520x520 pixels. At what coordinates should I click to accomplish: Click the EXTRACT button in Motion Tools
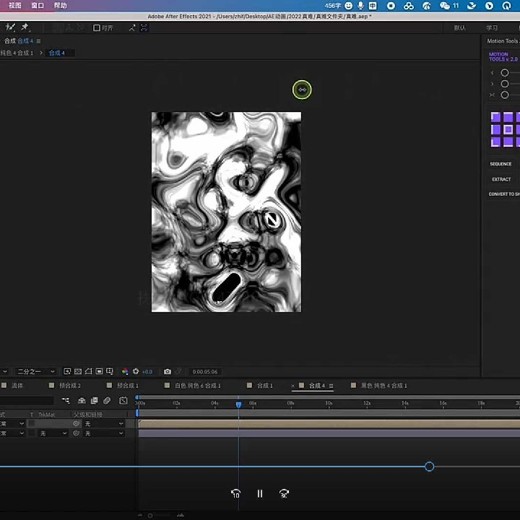pyautogui.click(x=501, y=179)
